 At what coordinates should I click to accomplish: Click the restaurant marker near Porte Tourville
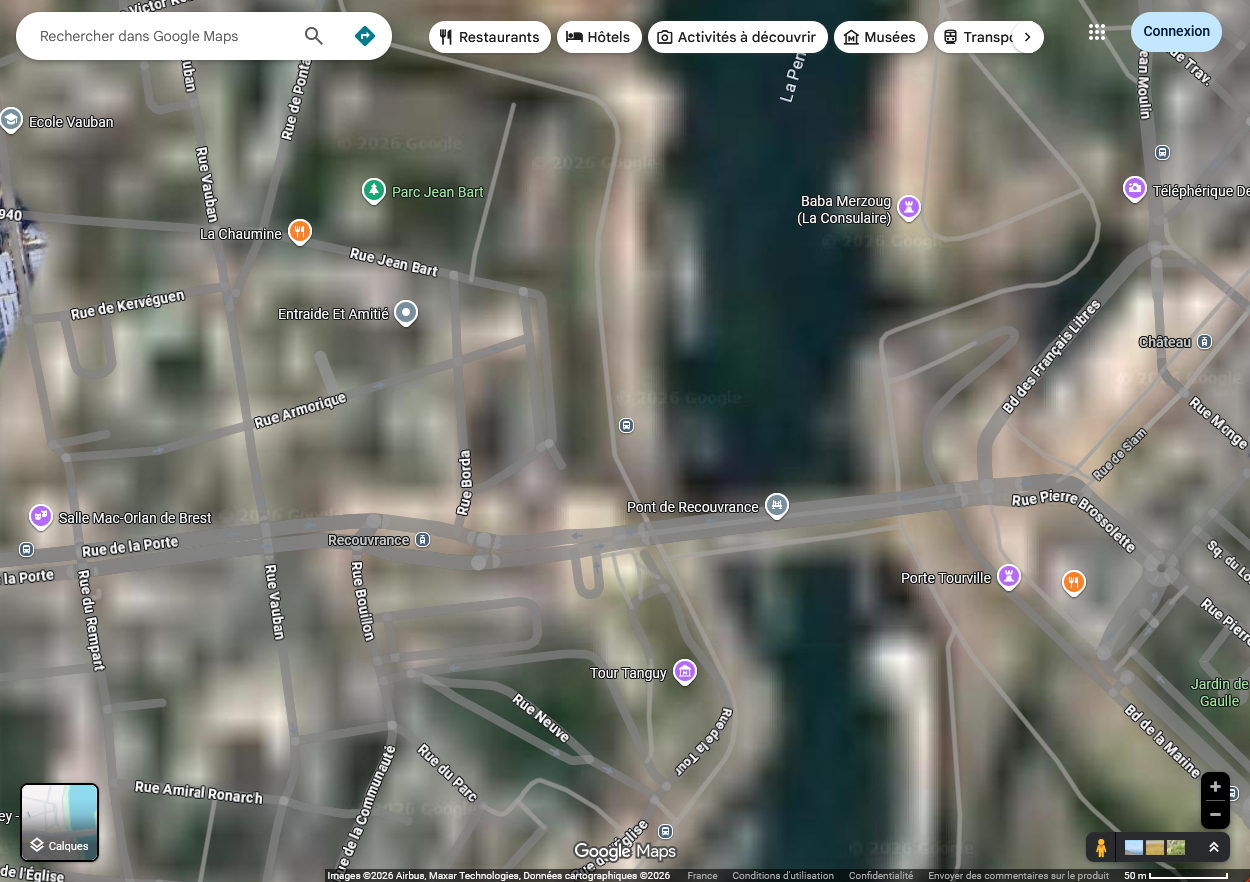(x=1073, y=581)
